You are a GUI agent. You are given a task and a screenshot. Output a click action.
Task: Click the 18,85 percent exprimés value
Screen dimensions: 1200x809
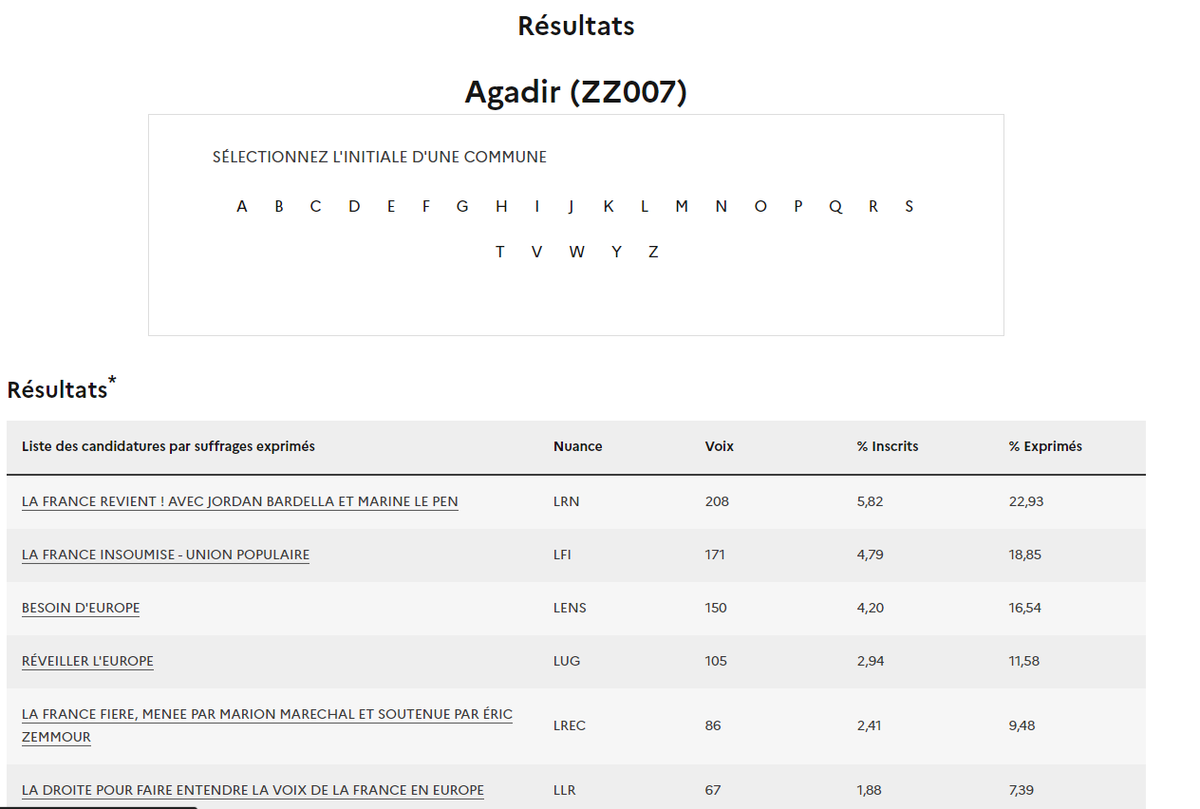pos(1025,555)
